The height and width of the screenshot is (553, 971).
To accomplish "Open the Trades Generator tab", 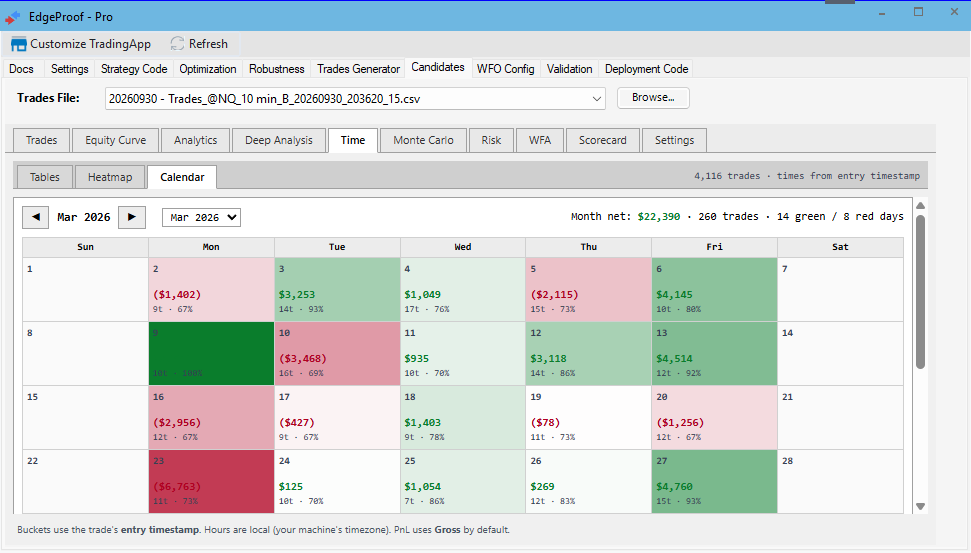I will (359, 69).
